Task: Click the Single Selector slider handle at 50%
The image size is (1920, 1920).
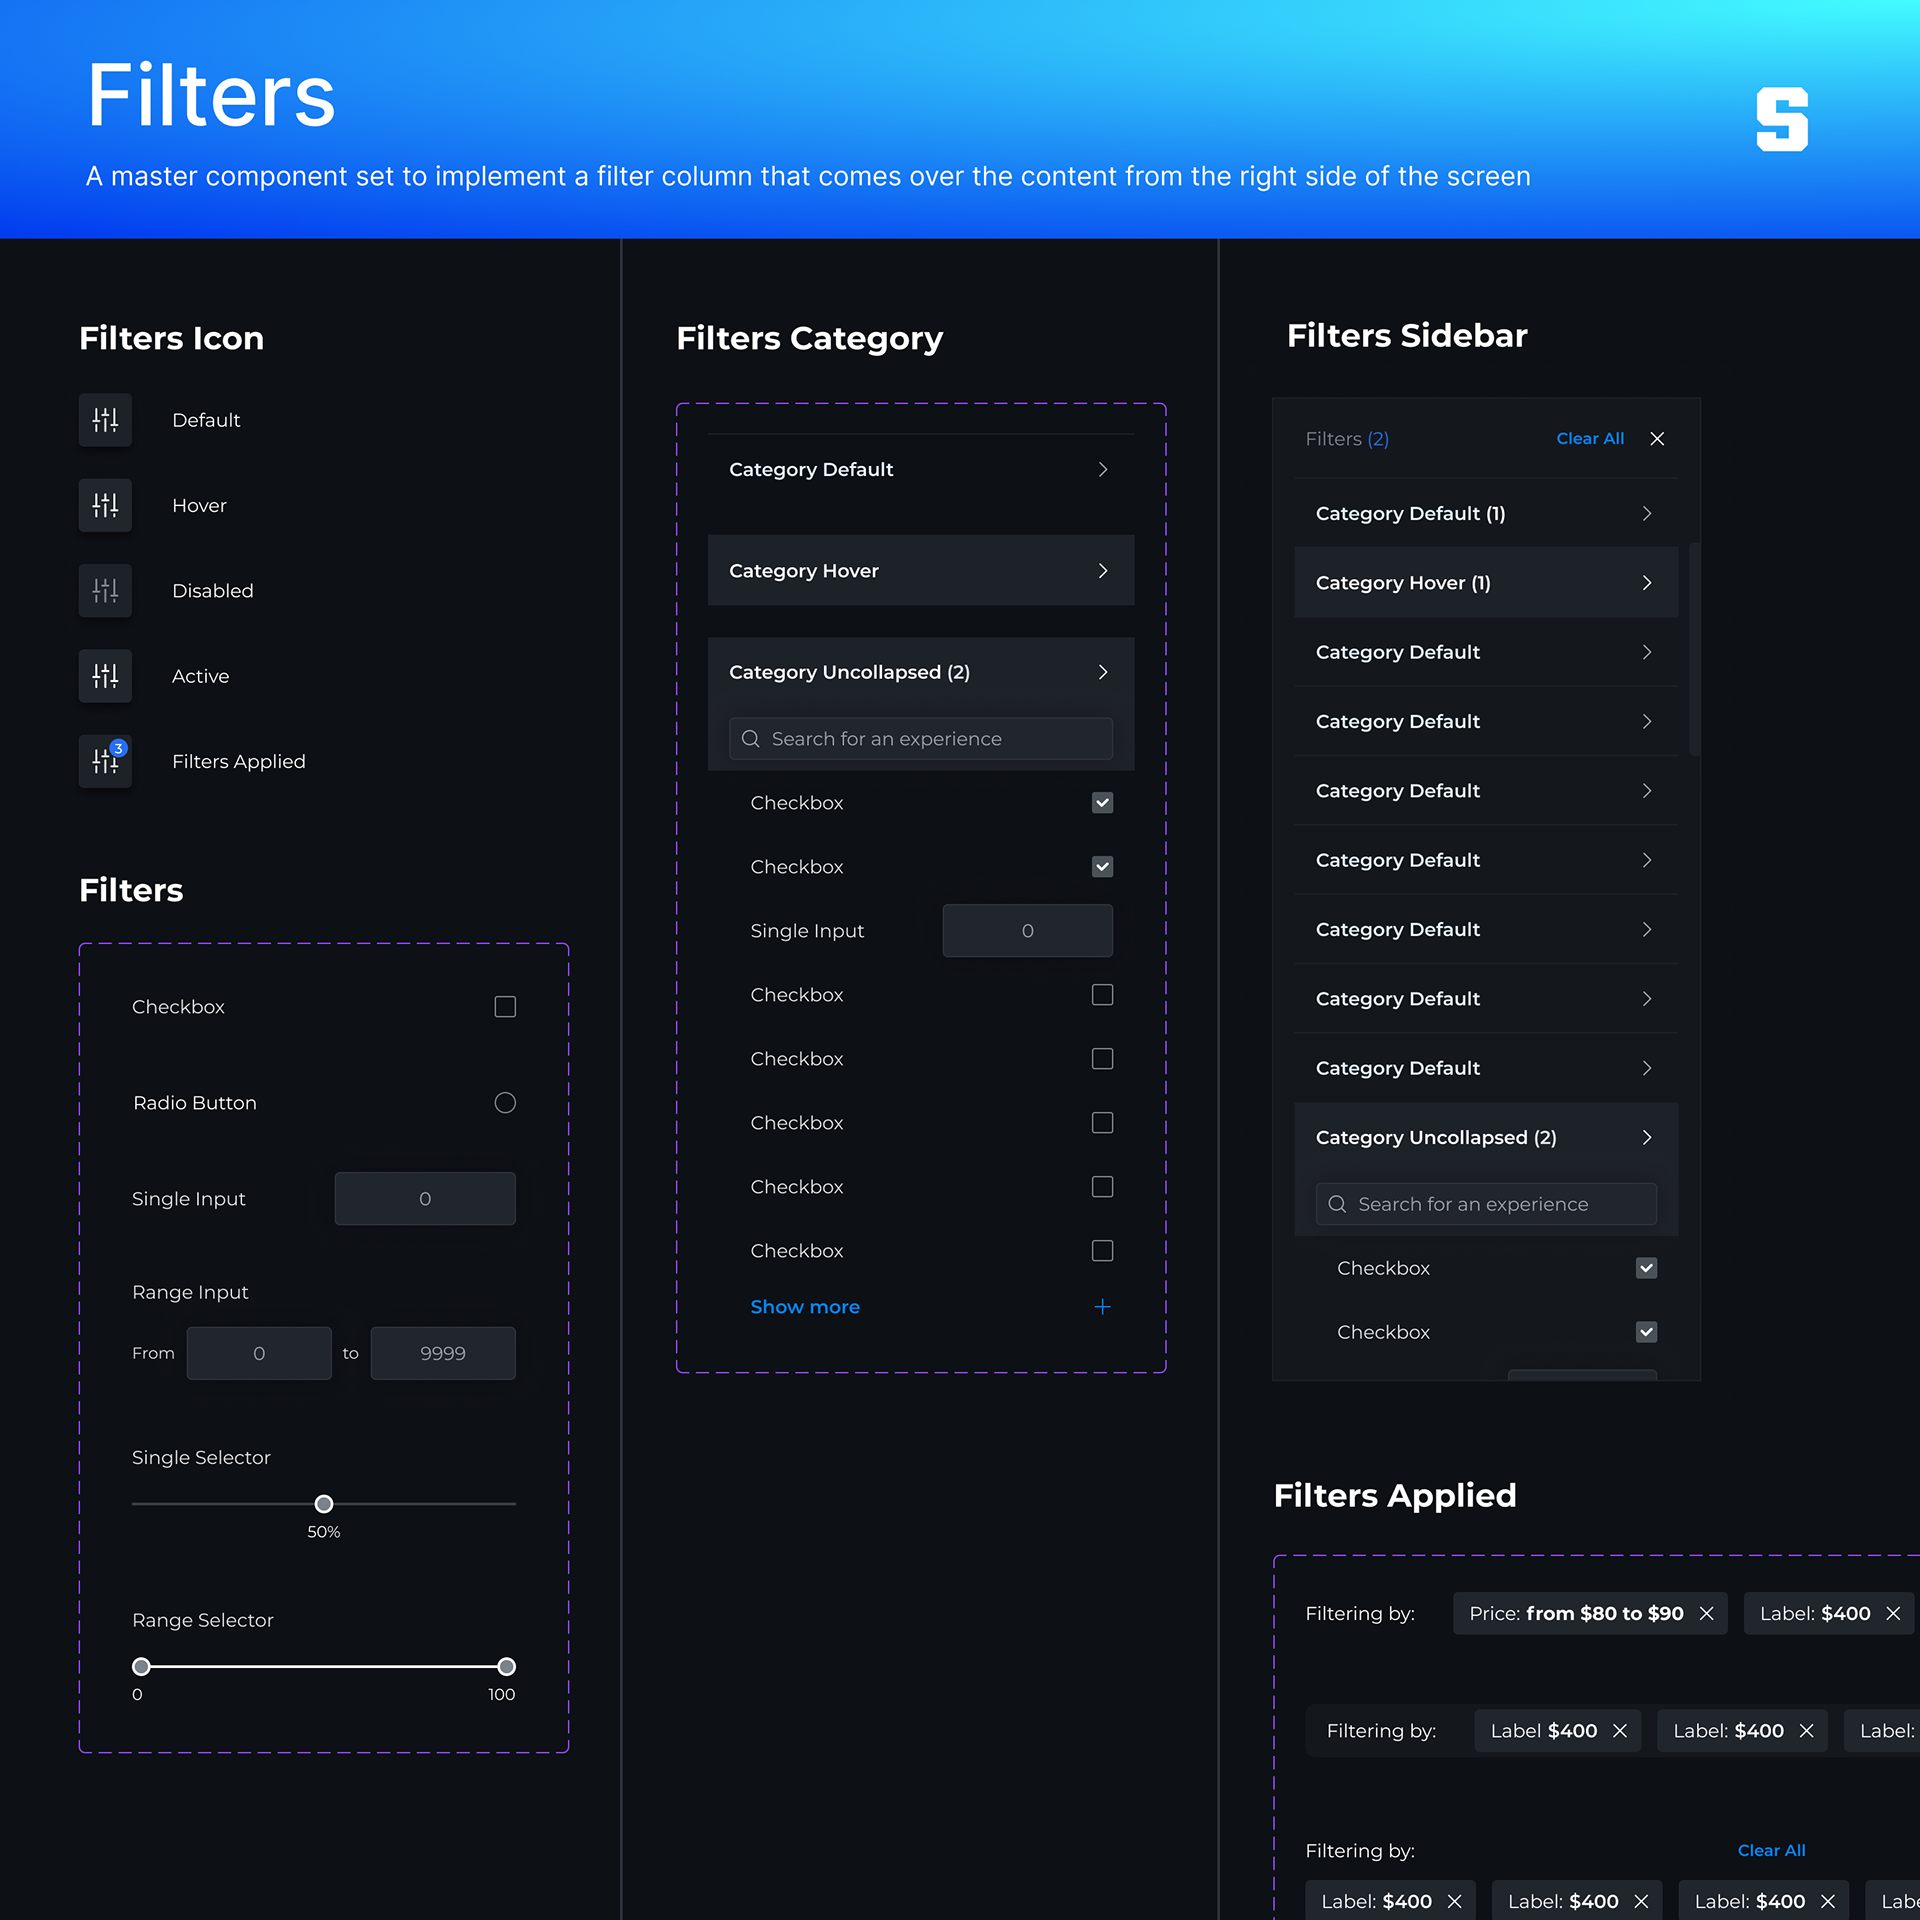Action: click(324, 1504)
